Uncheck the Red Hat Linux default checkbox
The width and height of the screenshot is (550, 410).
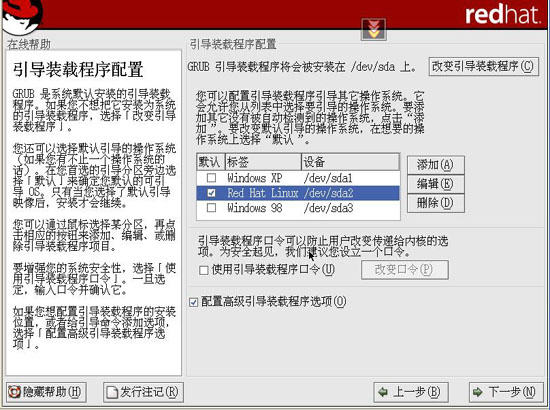pos(211,193)
